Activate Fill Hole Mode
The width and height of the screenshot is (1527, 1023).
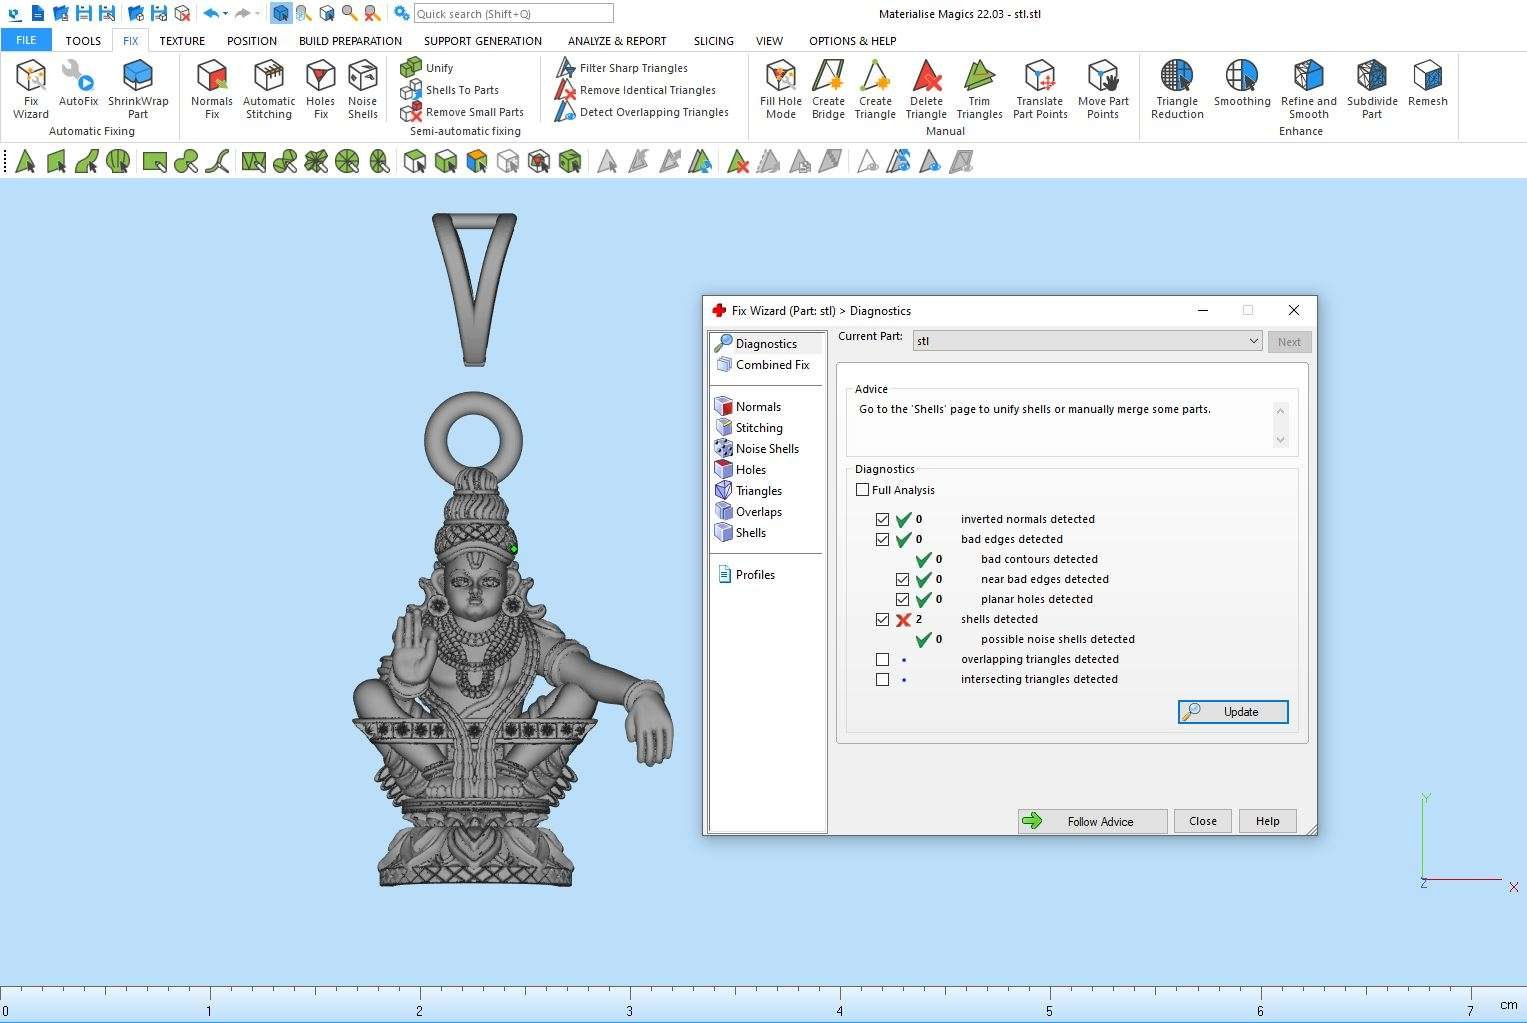tap(780, 88)
